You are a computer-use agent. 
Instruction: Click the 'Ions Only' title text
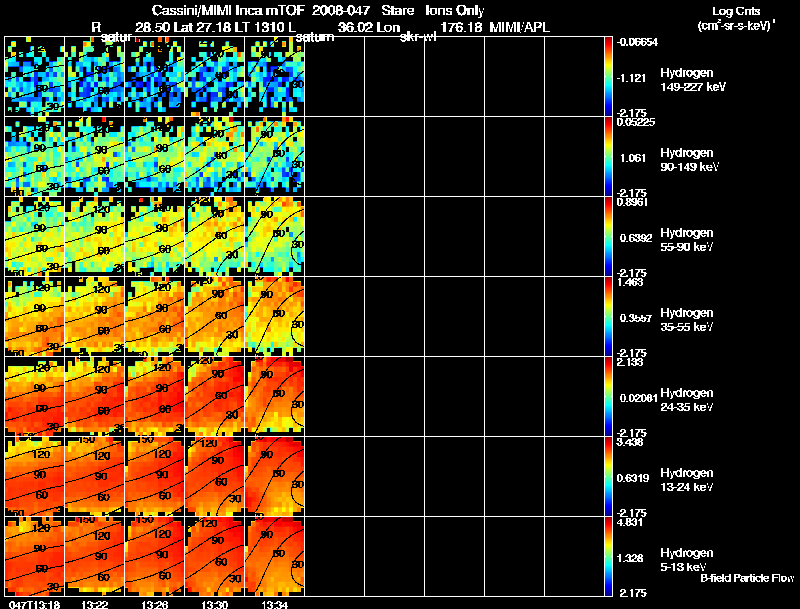(455, 11)
